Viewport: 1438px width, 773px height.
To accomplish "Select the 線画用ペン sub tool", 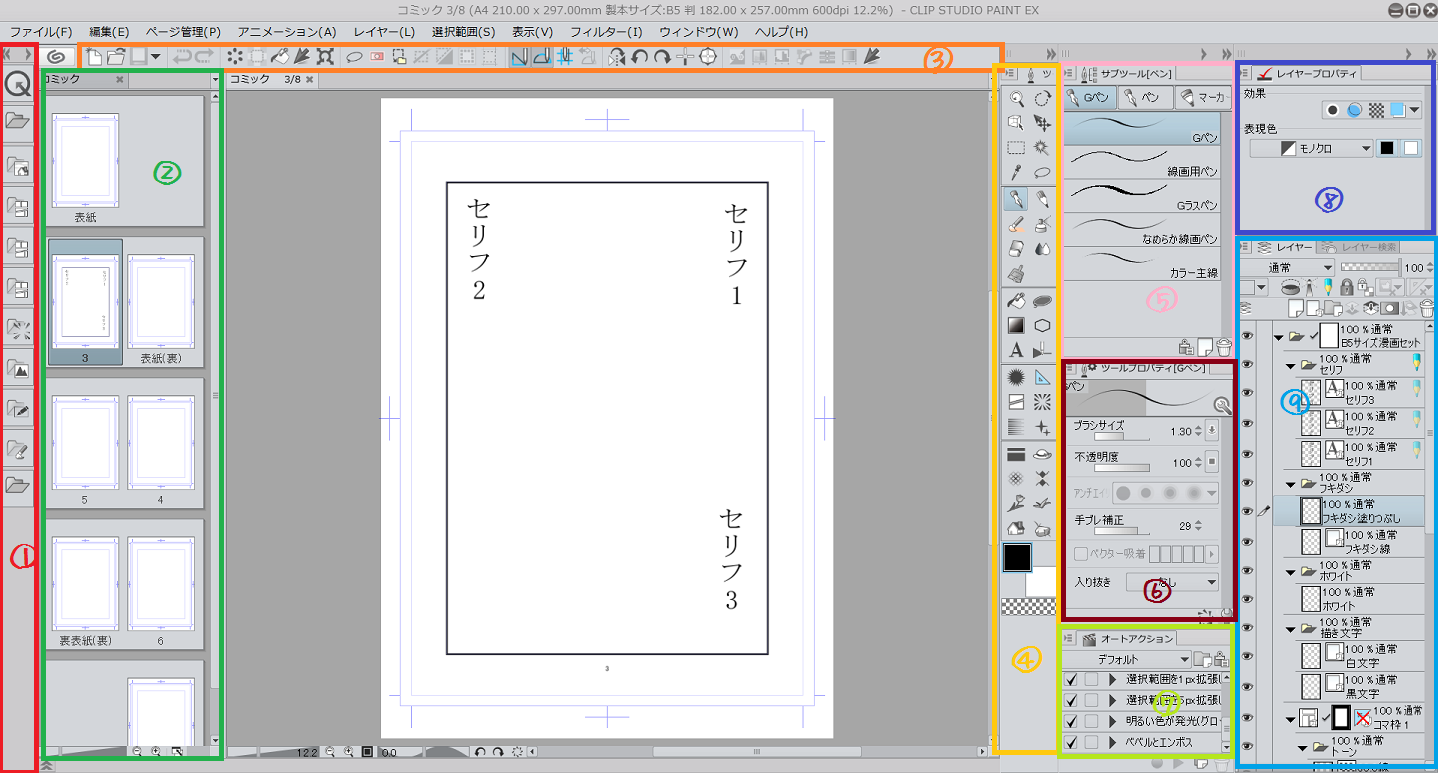I will pyautogui.click(x=1142, y=161).
